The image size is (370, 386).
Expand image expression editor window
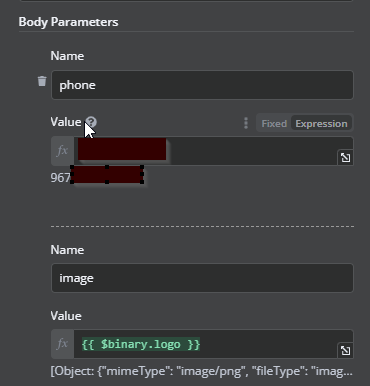tap(345, 350)
